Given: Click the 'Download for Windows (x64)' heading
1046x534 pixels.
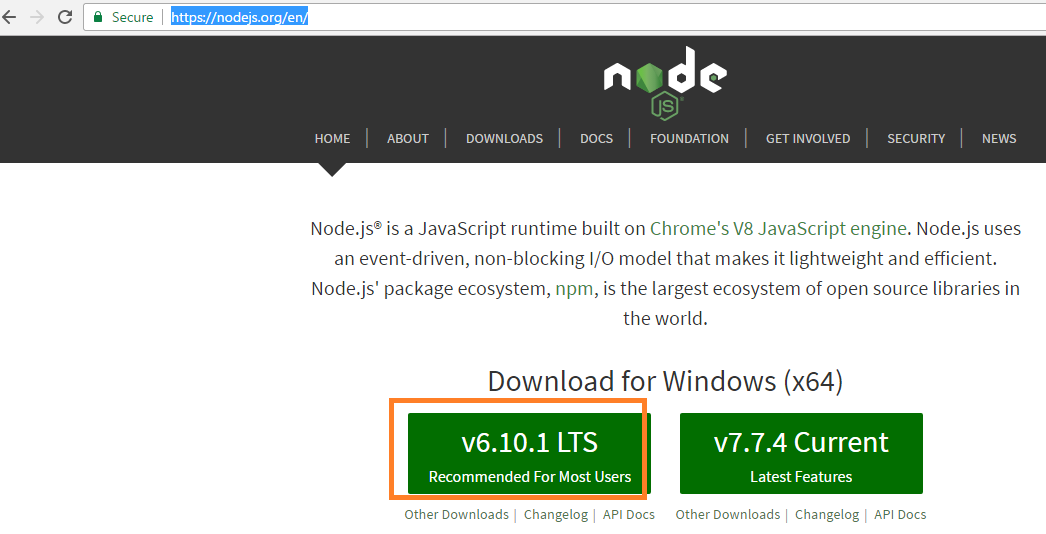Looking at the screenshot, I should click(665, 381).
